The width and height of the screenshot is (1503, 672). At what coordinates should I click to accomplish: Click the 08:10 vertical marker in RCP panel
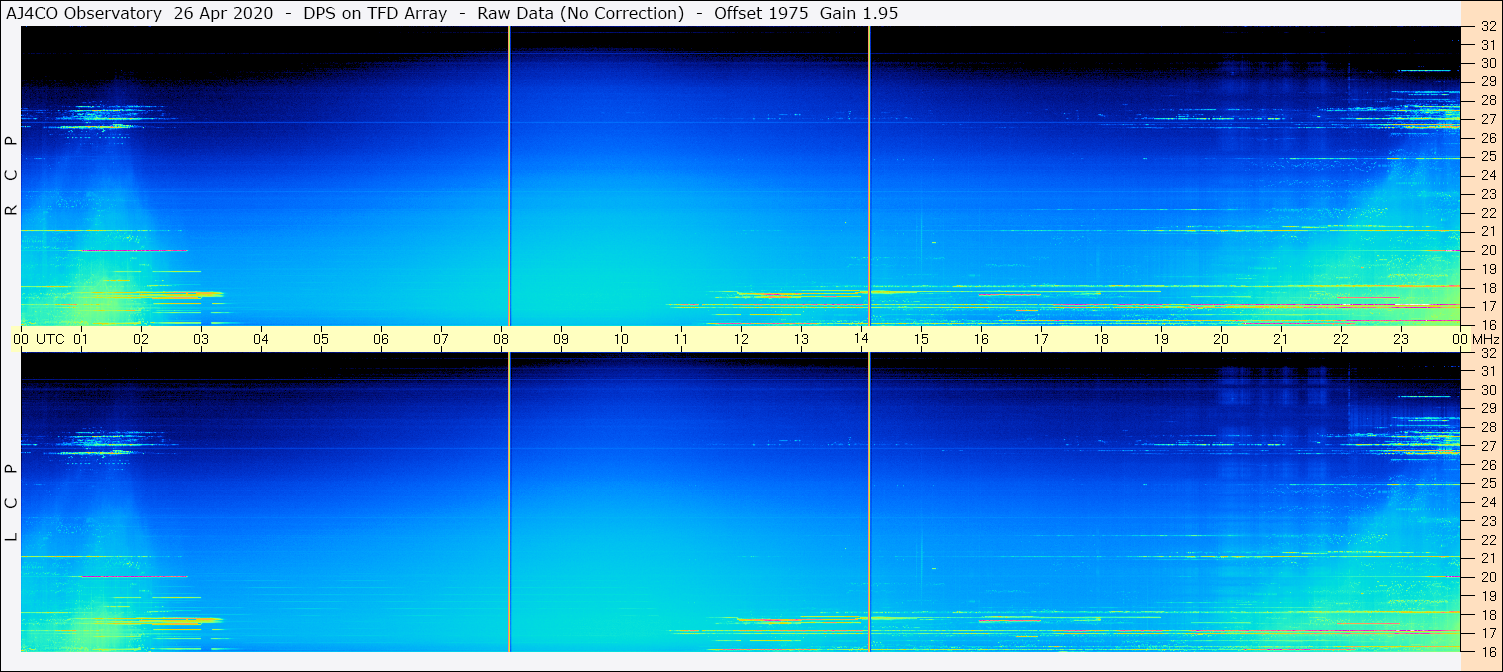point(510,176)
